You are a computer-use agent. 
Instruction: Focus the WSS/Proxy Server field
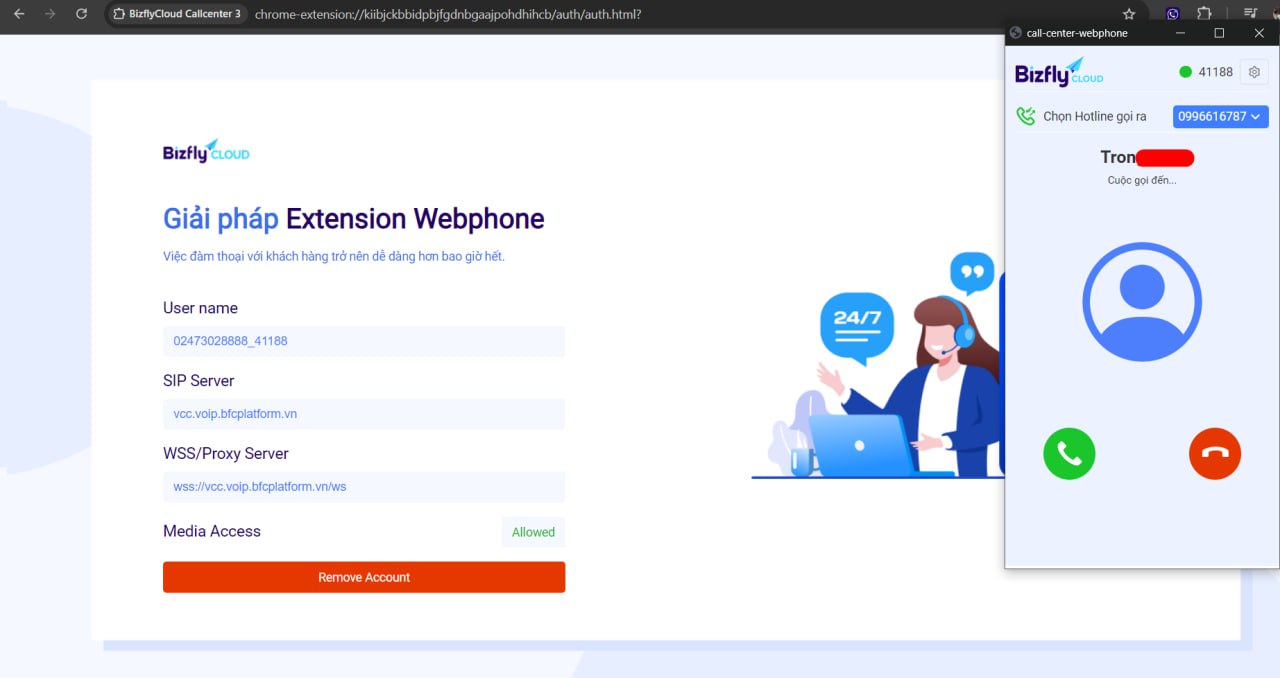coord(364,487)
